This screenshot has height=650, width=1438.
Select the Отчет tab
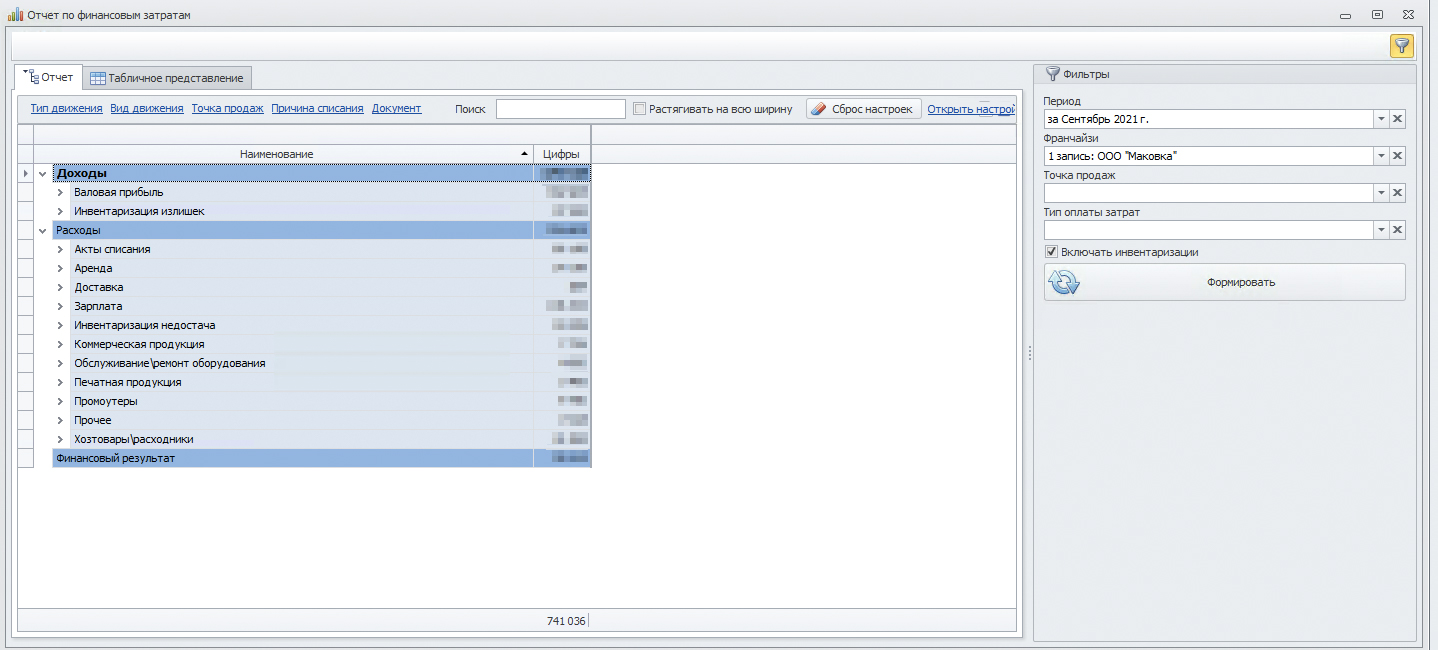[50, 77]
